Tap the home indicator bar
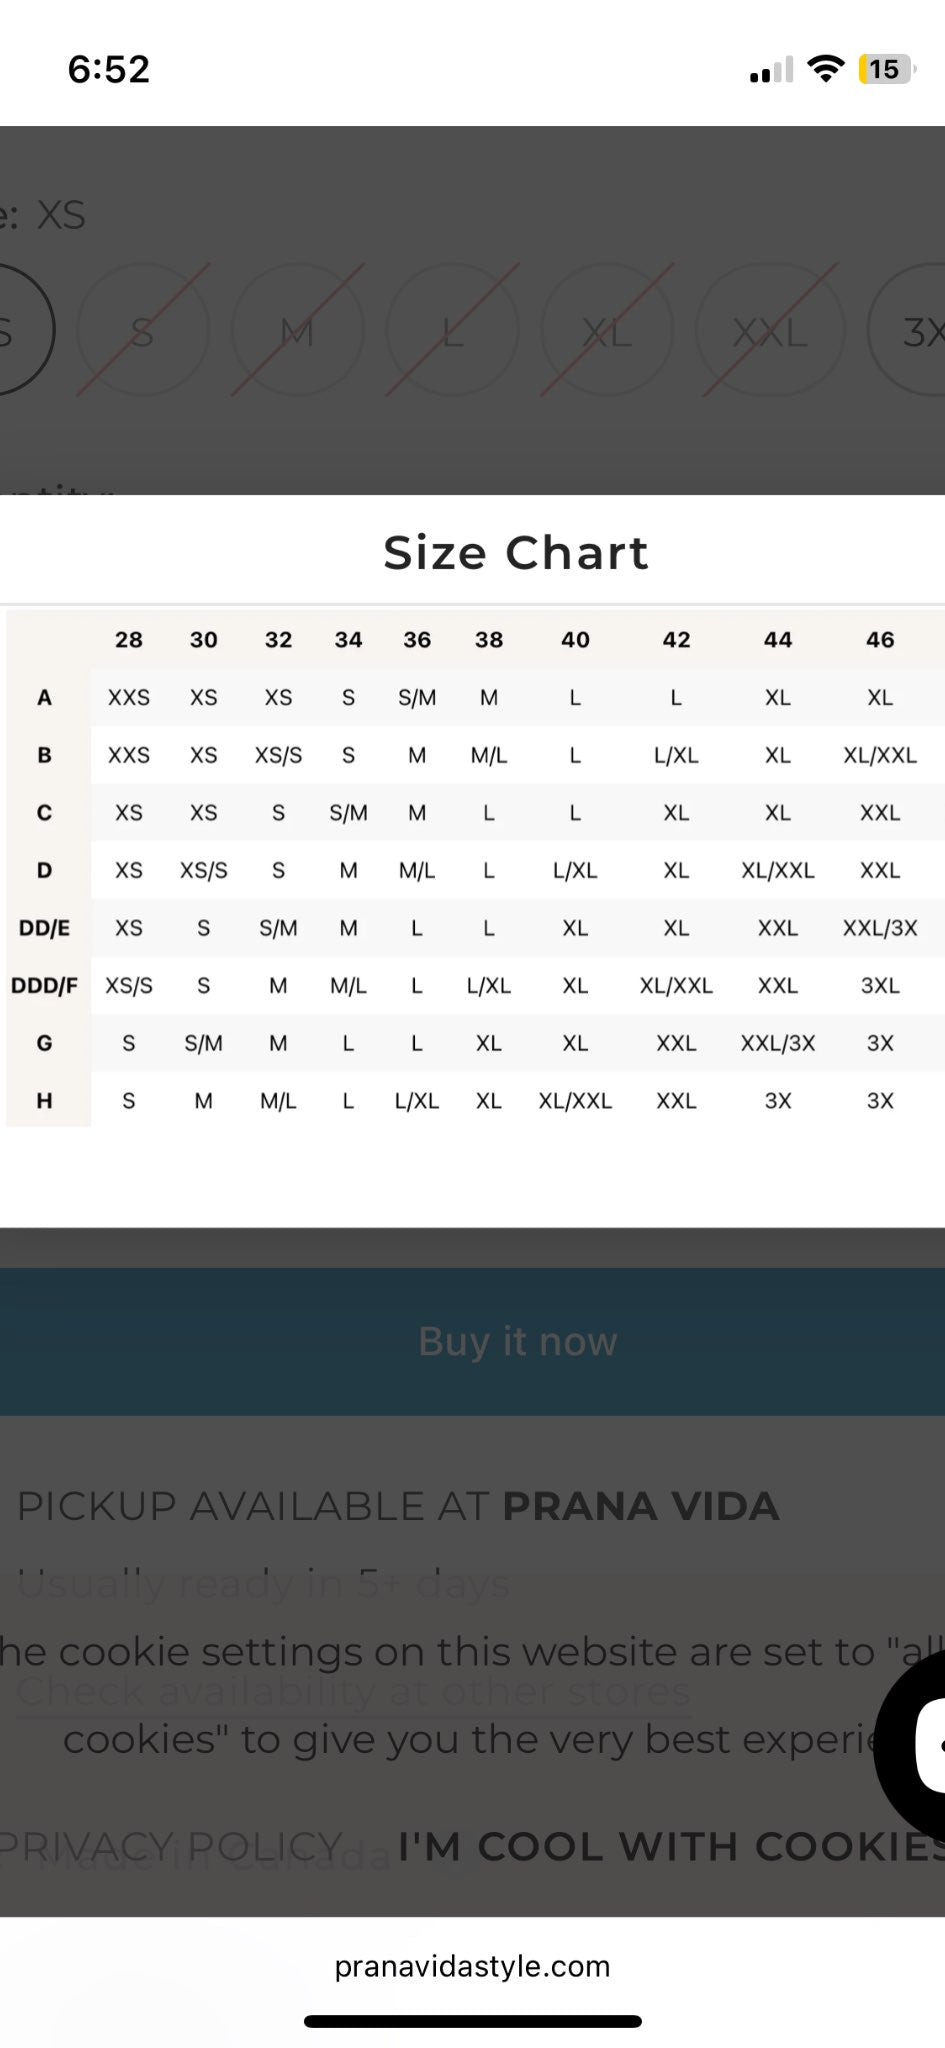The height and width of the screenshot is (2048, 945). [472, 2021]
